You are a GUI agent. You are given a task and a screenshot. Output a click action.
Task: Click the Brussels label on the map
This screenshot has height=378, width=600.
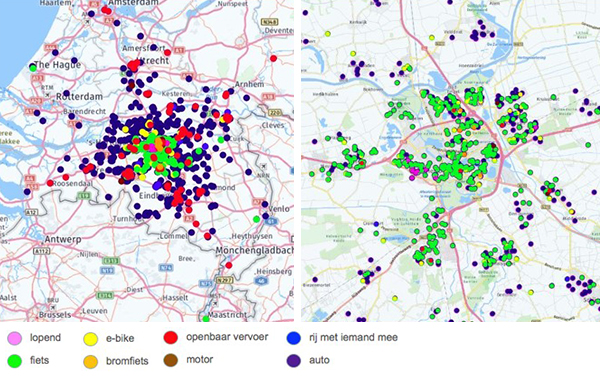coord(55,315)
